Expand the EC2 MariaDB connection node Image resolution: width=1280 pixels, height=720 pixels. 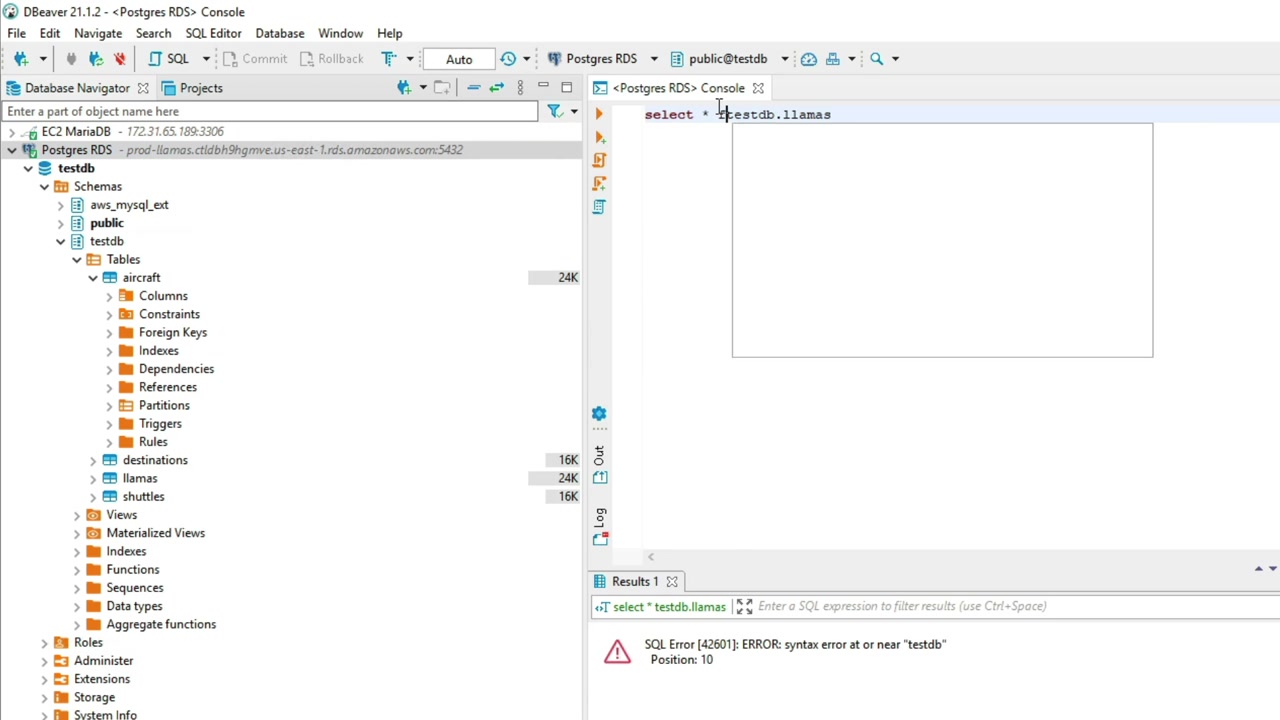12,131
